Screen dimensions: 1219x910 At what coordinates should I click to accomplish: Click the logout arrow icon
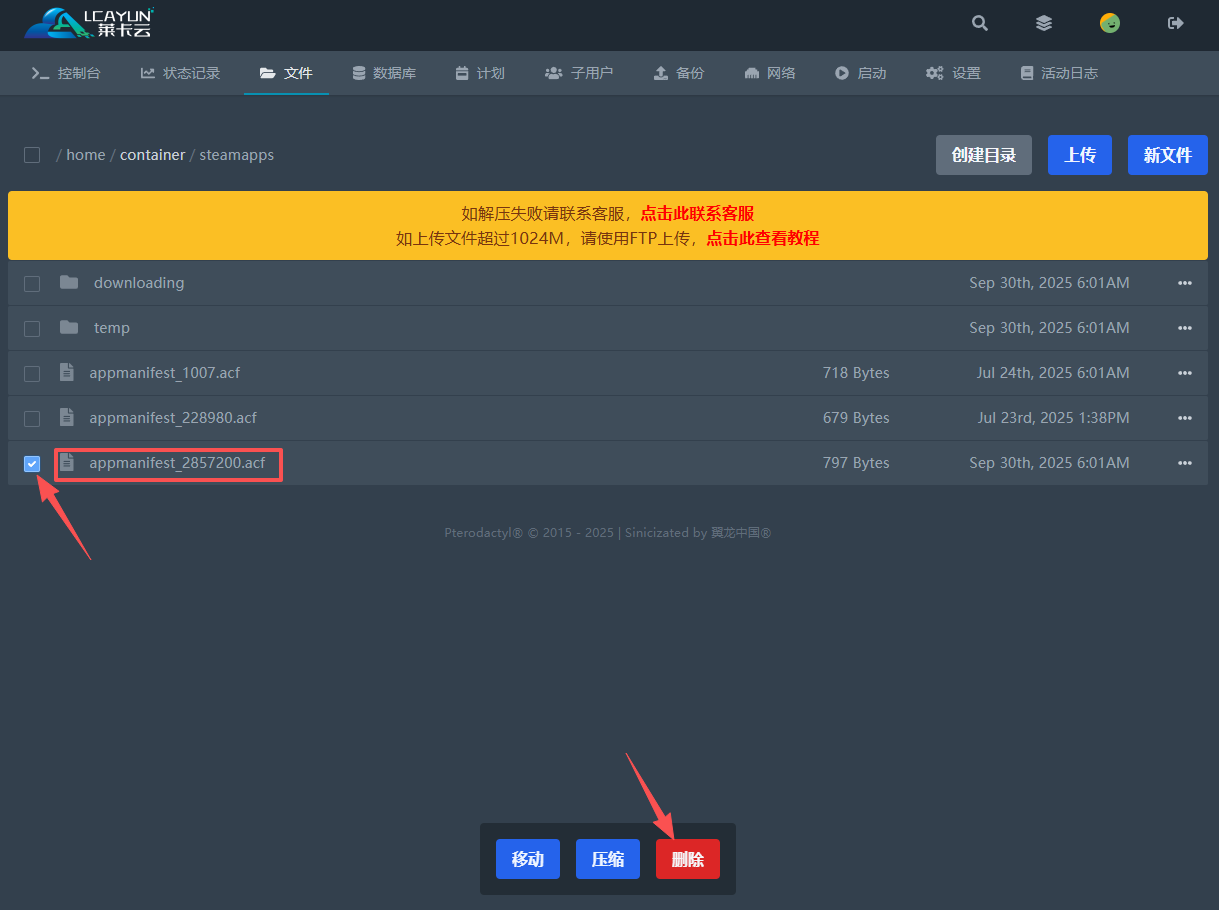[1176, 23]
